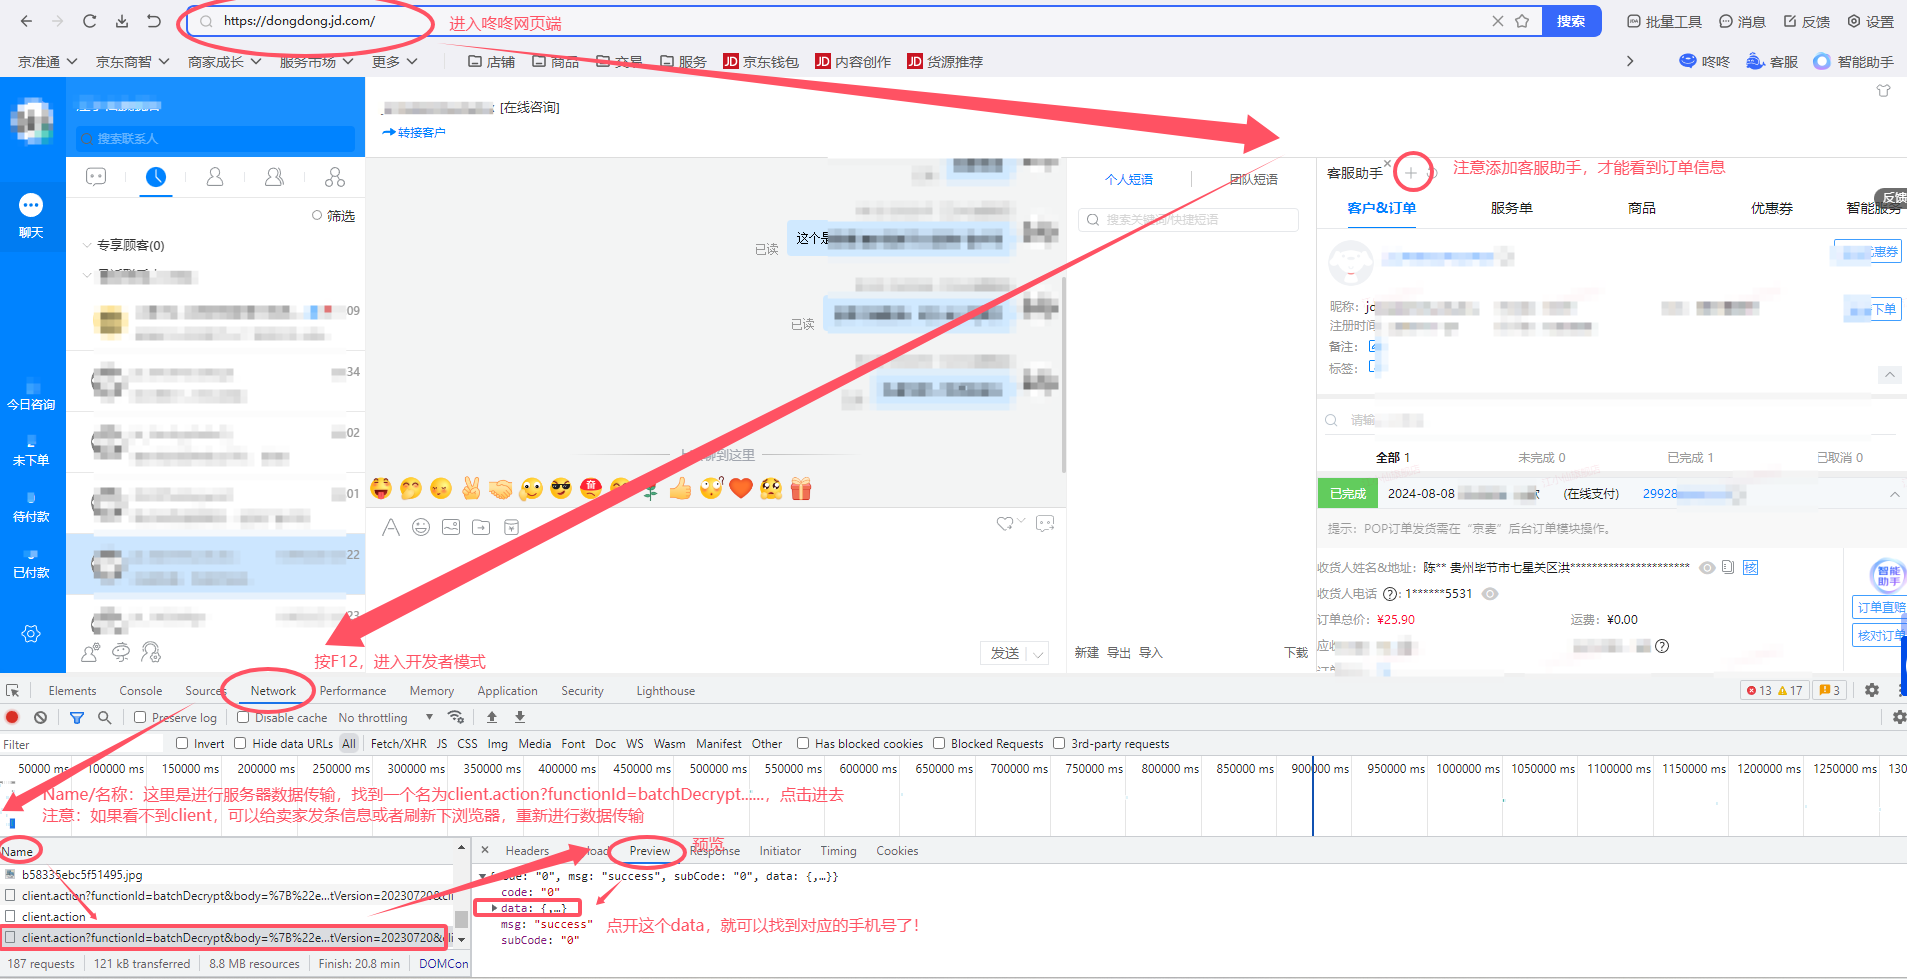Add customer service assistant plus icon
The height and width of the screenshot is (979, 1907).
click(x=1411, y=173)
